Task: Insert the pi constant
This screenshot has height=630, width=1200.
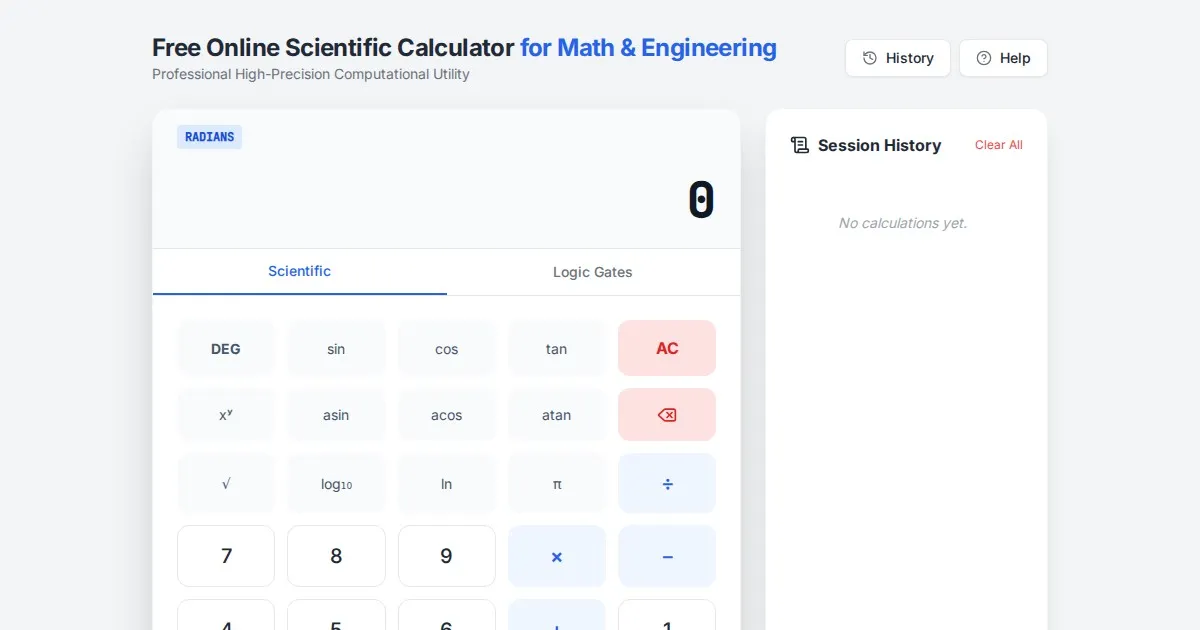Action: [557, 484]
